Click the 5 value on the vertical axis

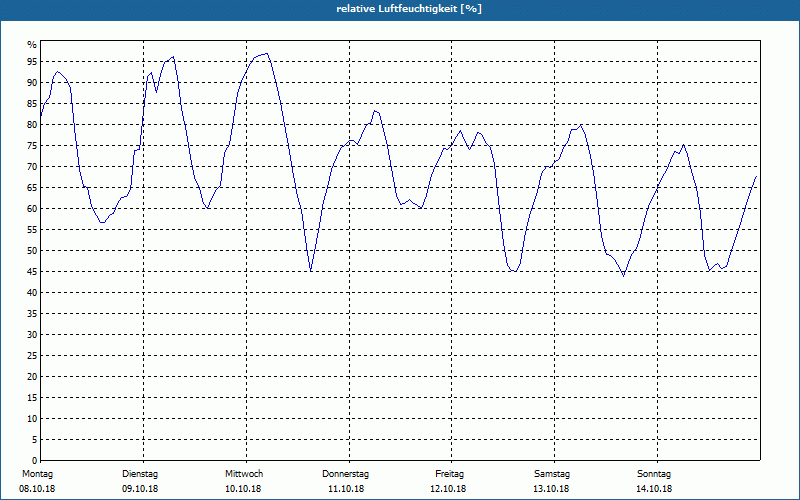(35, 440)
